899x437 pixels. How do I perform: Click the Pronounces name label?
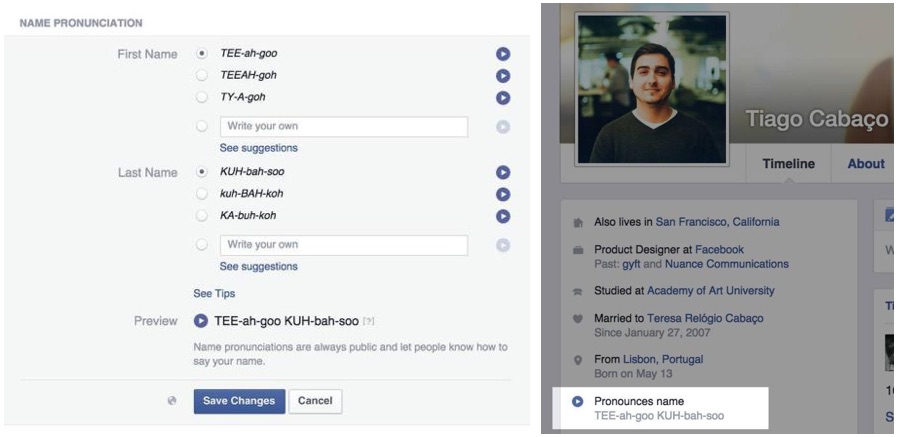(639, 401)
